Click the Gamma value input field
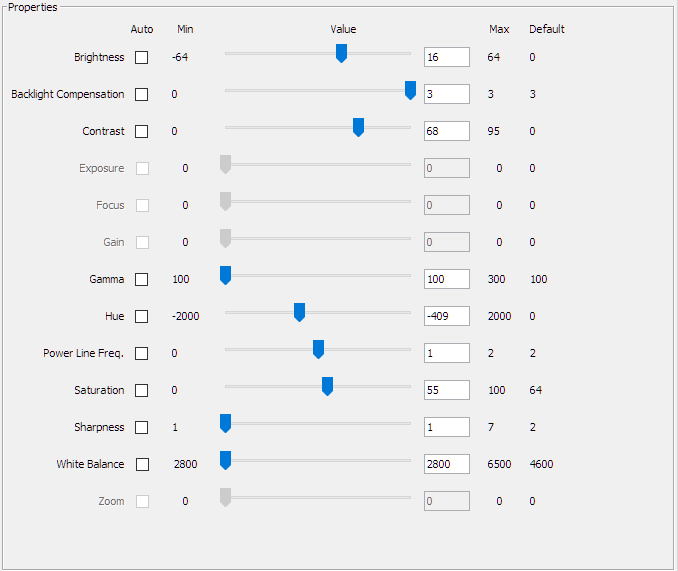The height and width of the screenshot is (571, 678). [446, 279]
